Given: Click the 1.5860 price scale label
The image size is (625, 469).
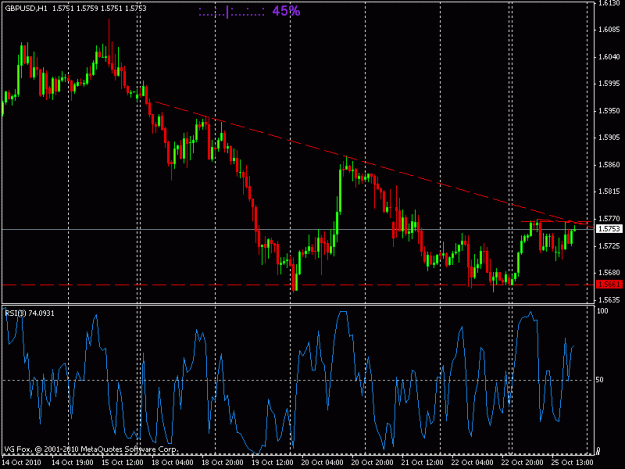Looking at the screenshot, I should click(x=609, y=165).
